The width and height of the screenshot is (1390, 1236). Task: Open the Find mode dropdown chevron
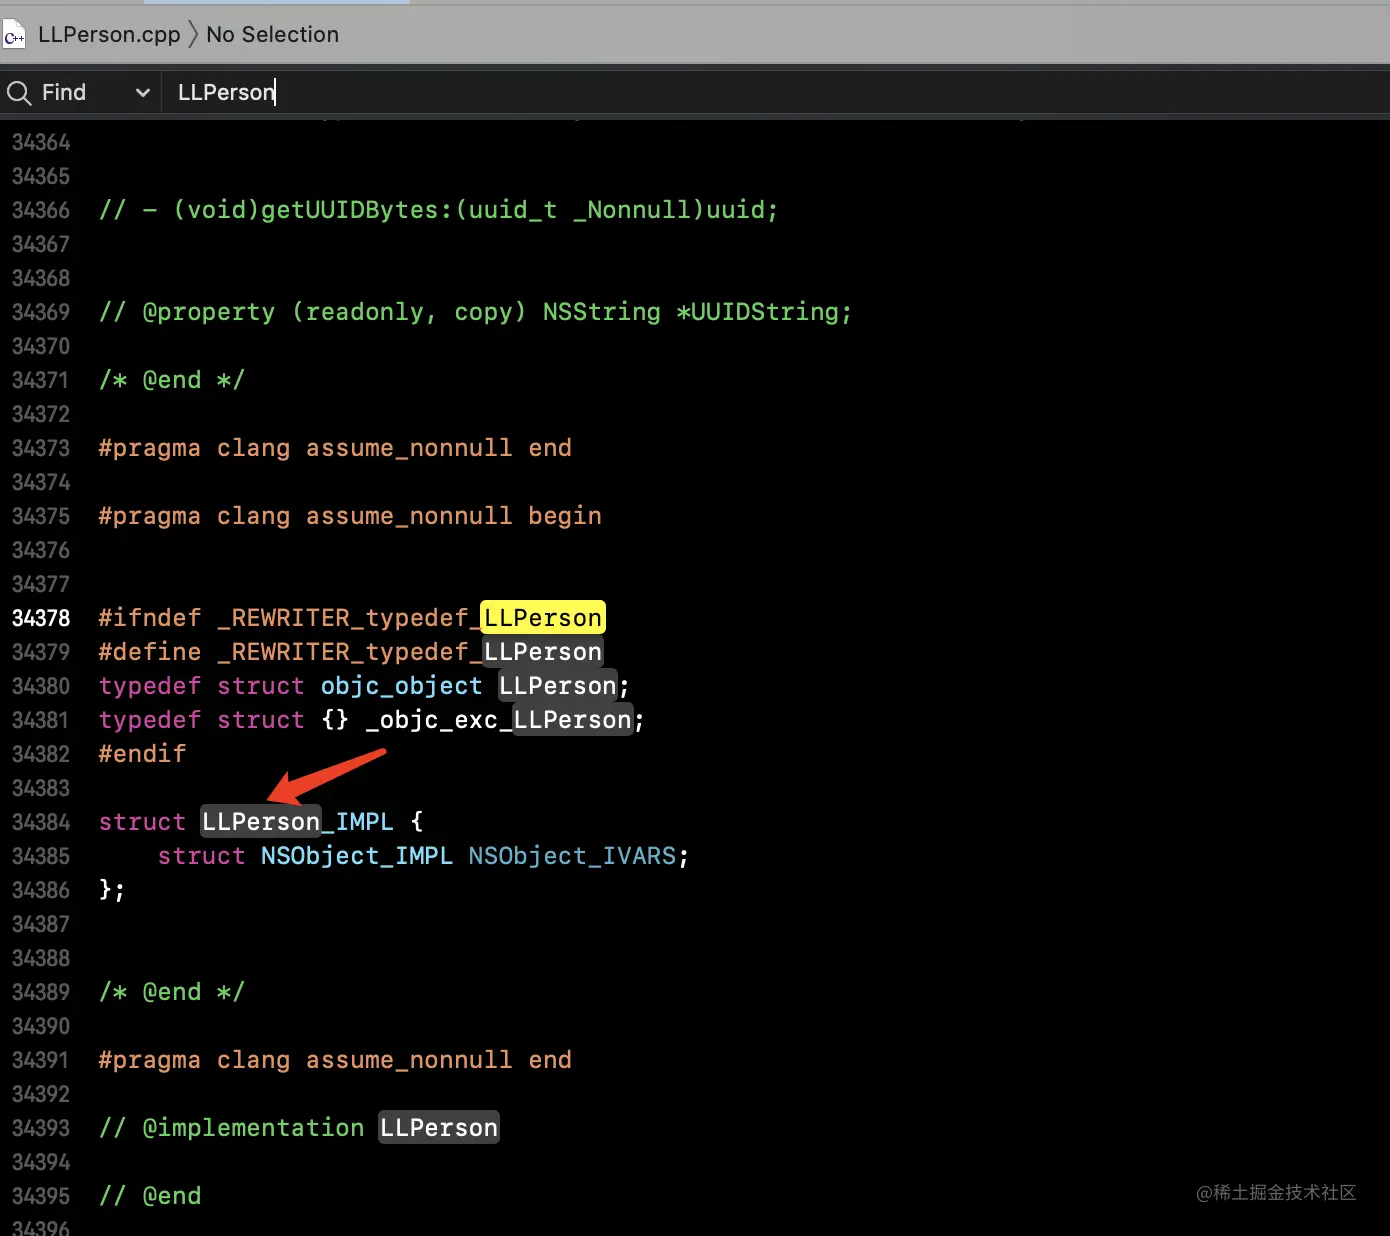click(x=143, y=93)
